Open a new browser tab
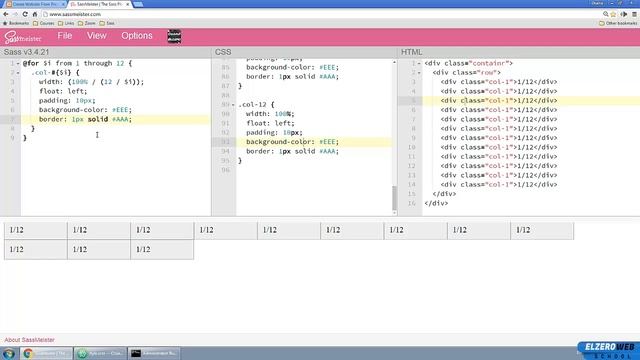 tap(138, 4)
